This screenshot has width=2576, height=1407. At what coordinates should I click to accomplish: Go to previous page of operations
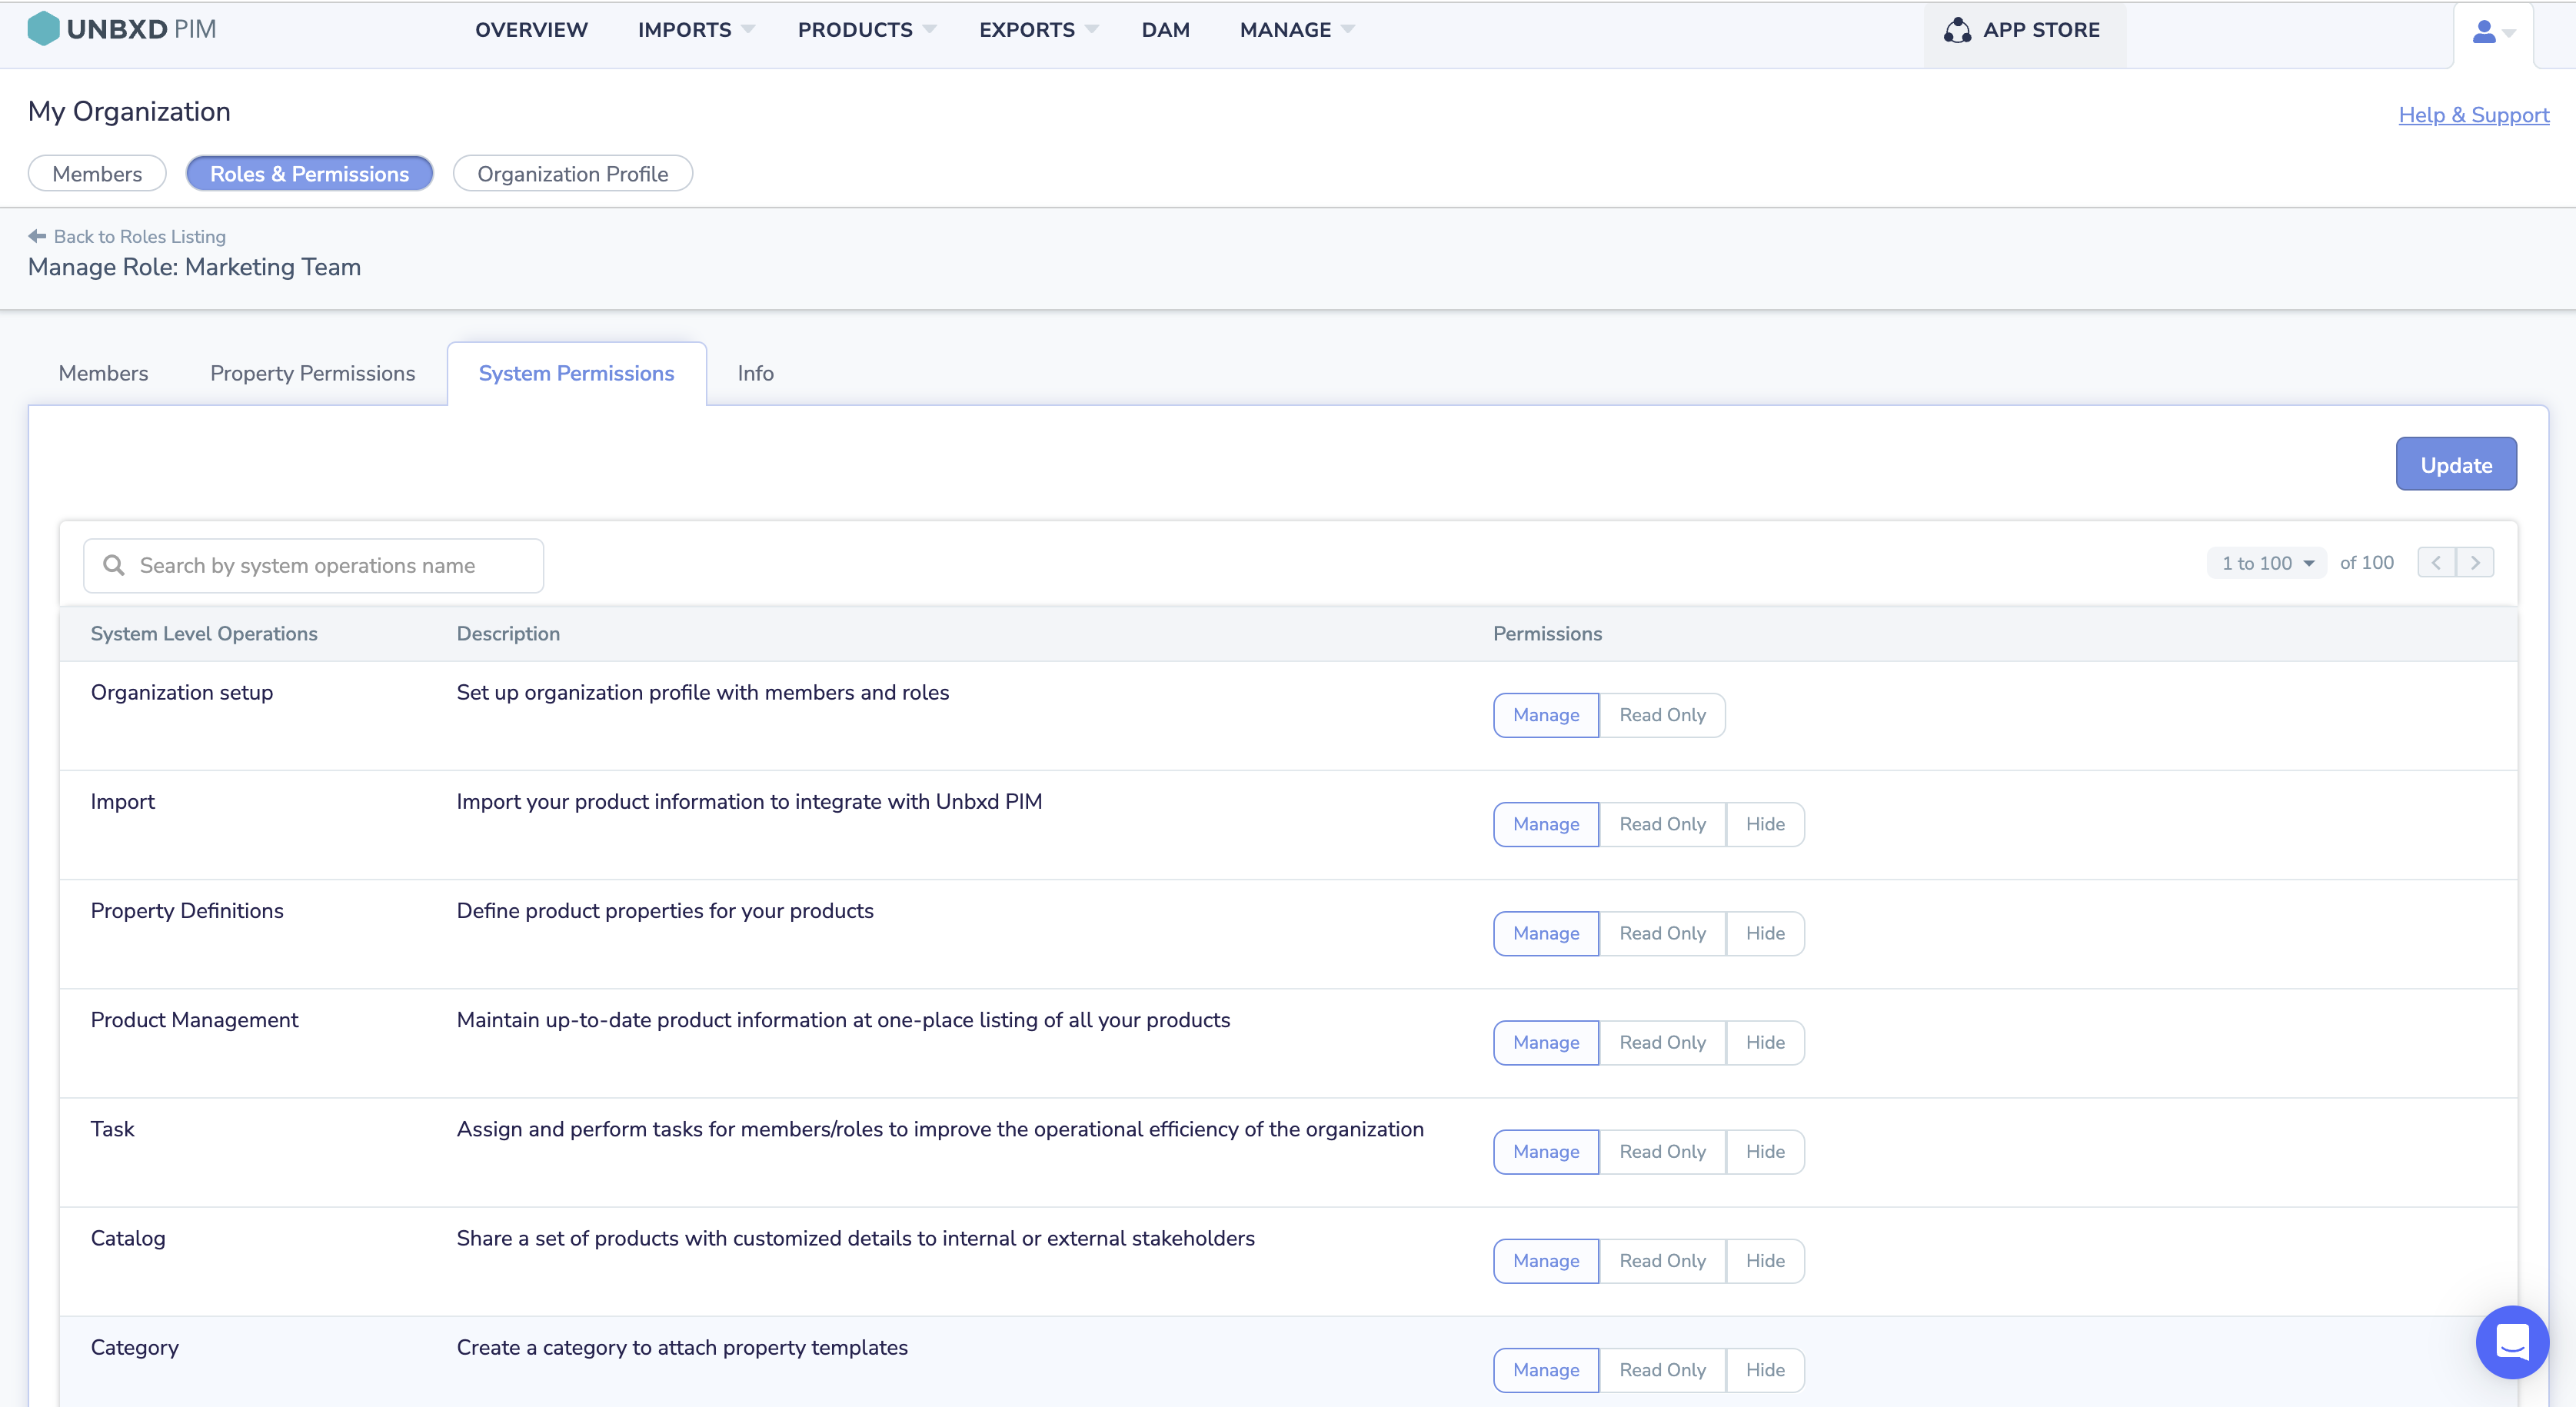[x=2436, y=563]
